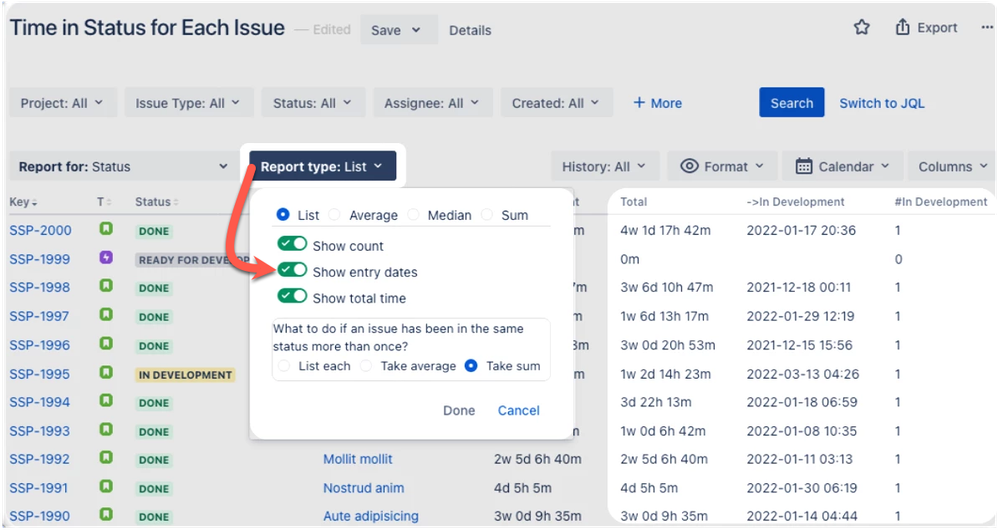The height and width of the screenshot is (530, 998).
Task: Click the Total column header
Action: pyautogui.click(x=633, y=202)
